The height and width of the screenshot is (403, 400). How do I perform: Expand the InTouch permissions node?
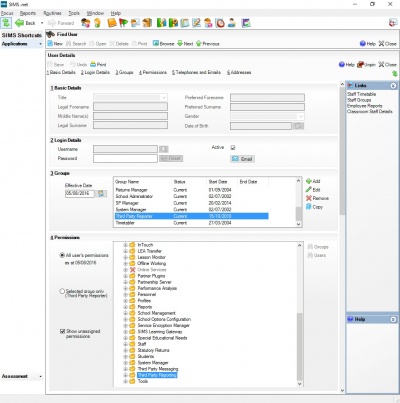click(125, 245)
